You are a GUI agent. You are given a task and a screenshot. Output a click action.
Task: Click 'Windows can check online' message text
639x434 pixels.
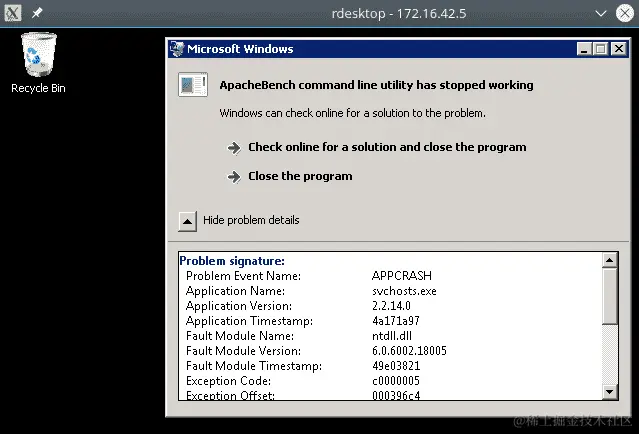[x=353, y=113]
